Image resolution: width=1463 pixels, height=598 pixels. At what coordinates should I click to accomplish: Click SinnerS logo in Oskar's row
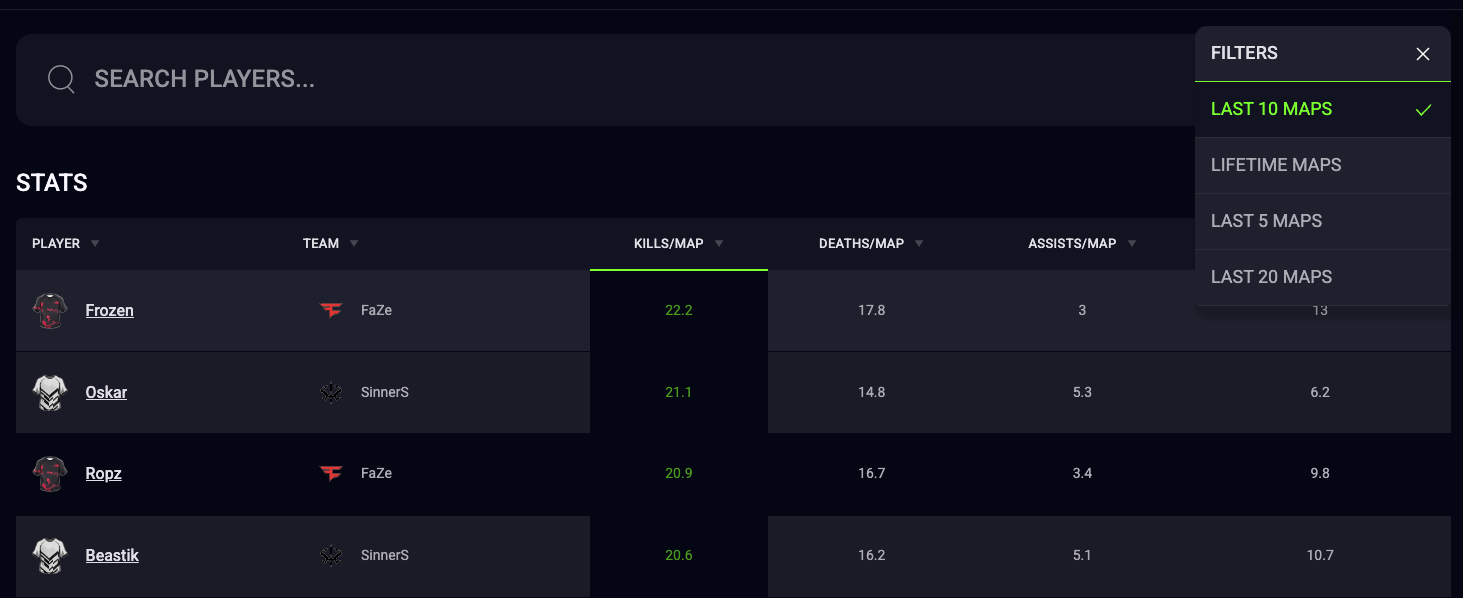(331, 393)
